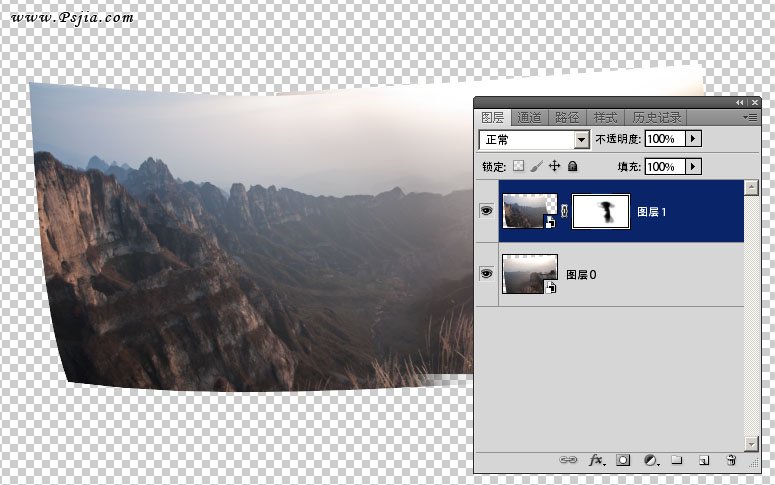Viewport: 775px width, 485px height.
Task: Click the smart object badge on 图层 0
Action: 551,288
